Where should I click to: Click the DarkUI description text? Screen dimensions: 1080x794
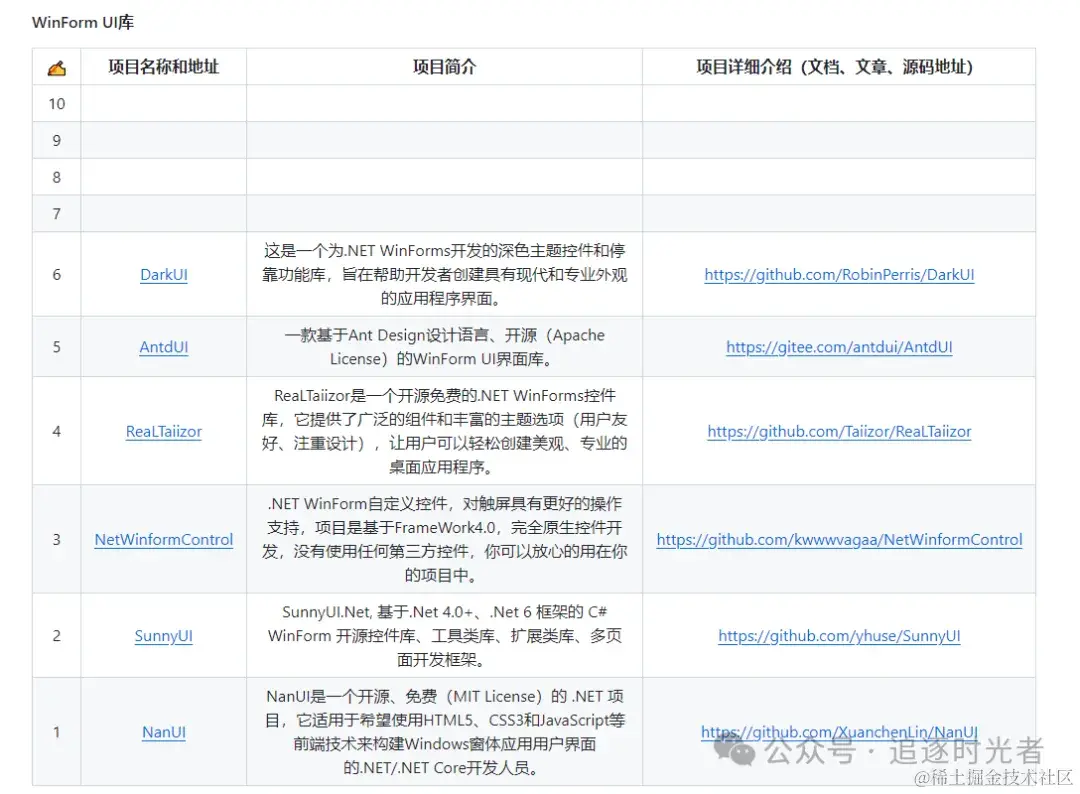pyautogui.click(x=444, y=275)
